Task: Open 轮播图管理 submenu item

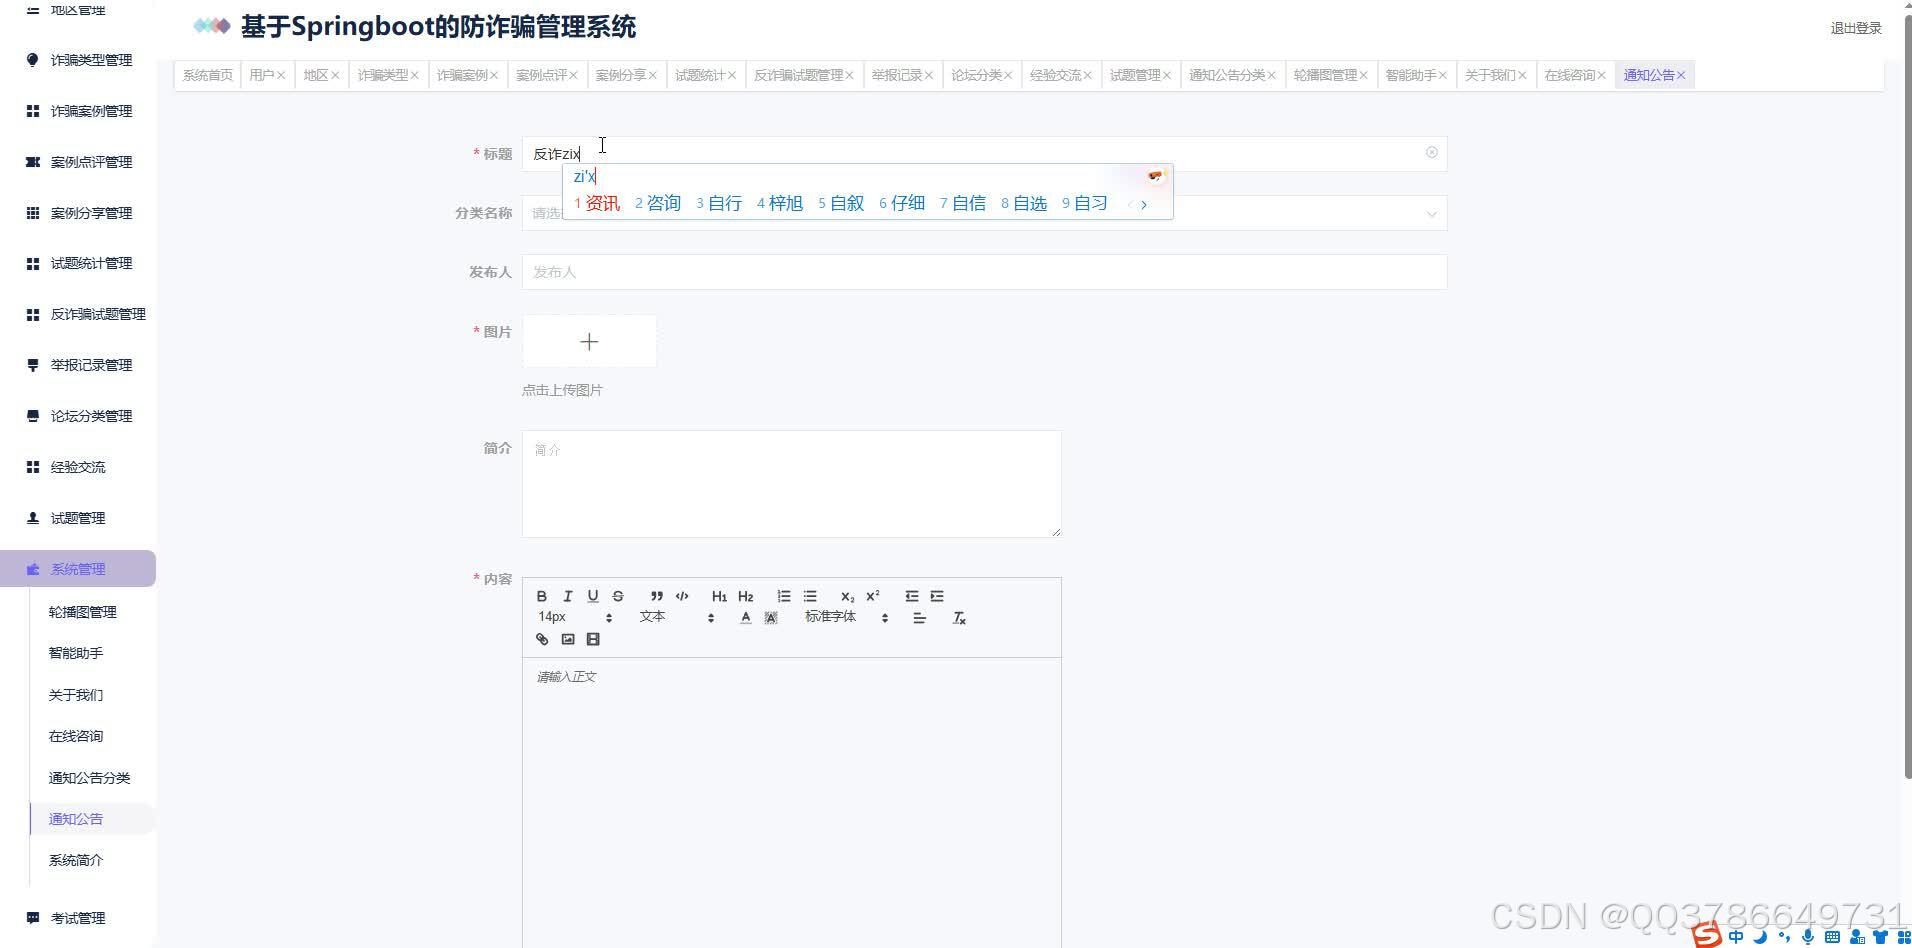Action: (83, 612)
